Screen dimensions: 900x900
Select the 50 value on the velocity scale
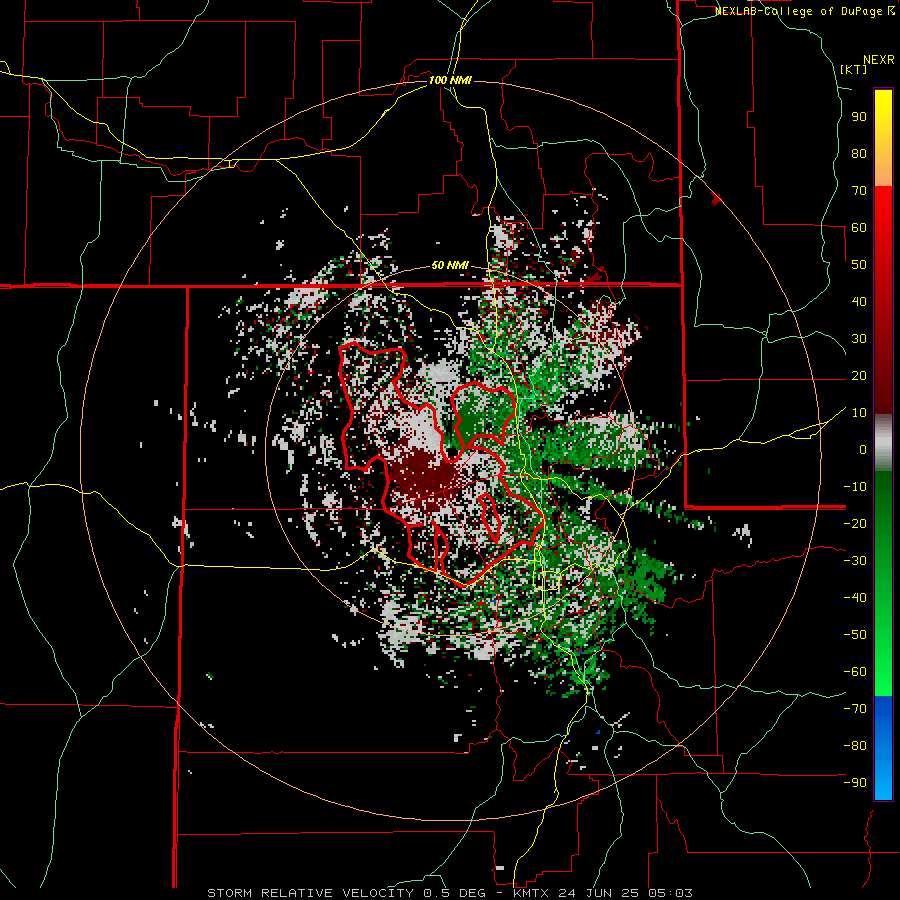pos(859,265)
